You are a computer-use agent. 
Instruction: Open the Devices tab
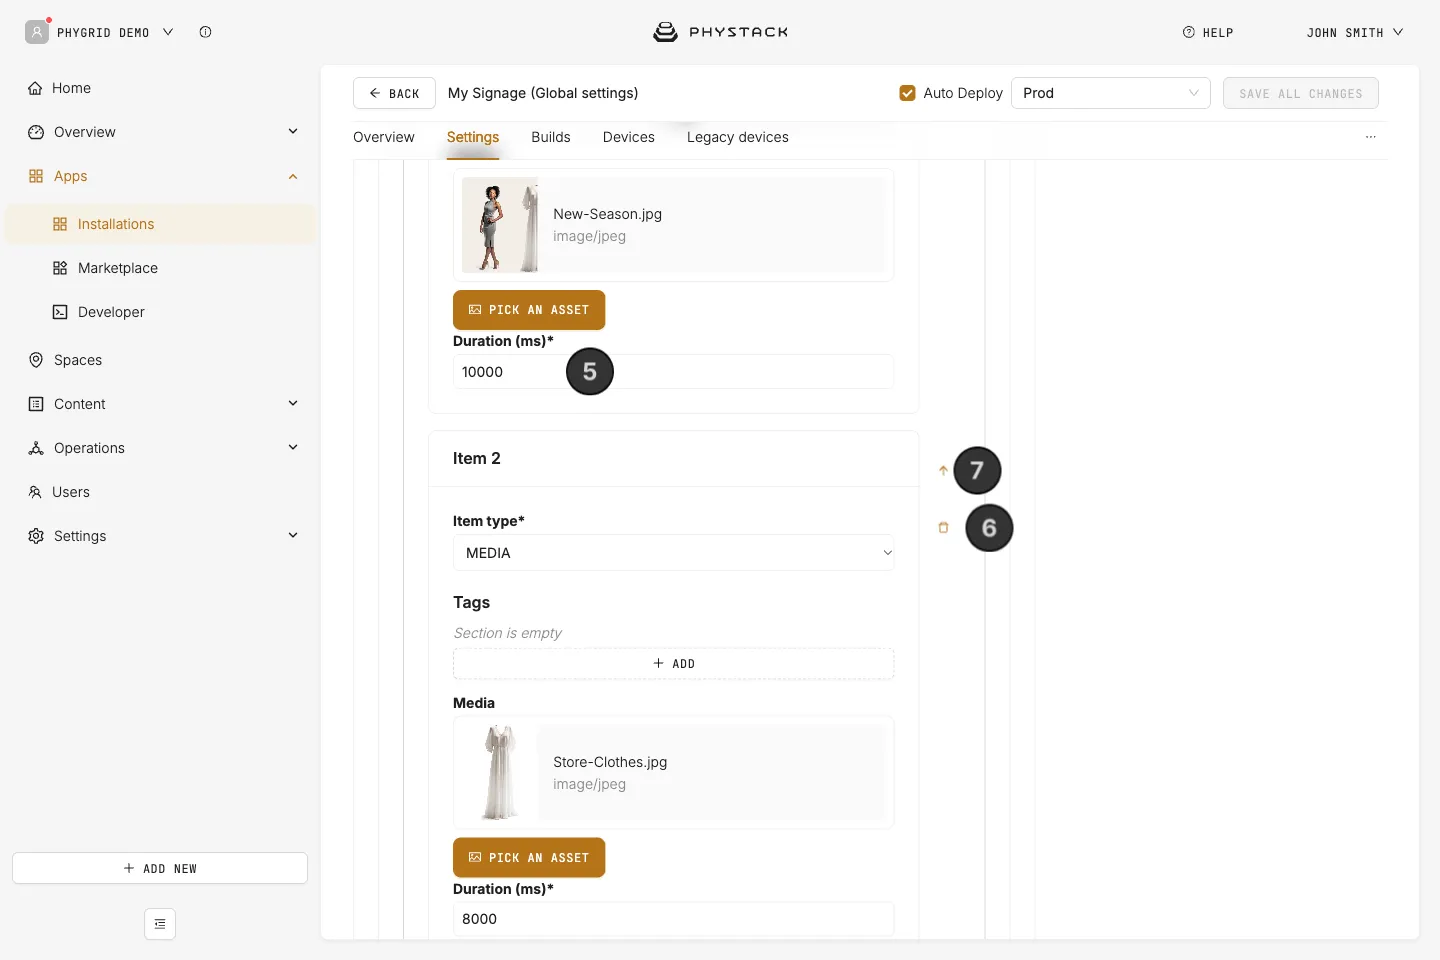[629, 137]
